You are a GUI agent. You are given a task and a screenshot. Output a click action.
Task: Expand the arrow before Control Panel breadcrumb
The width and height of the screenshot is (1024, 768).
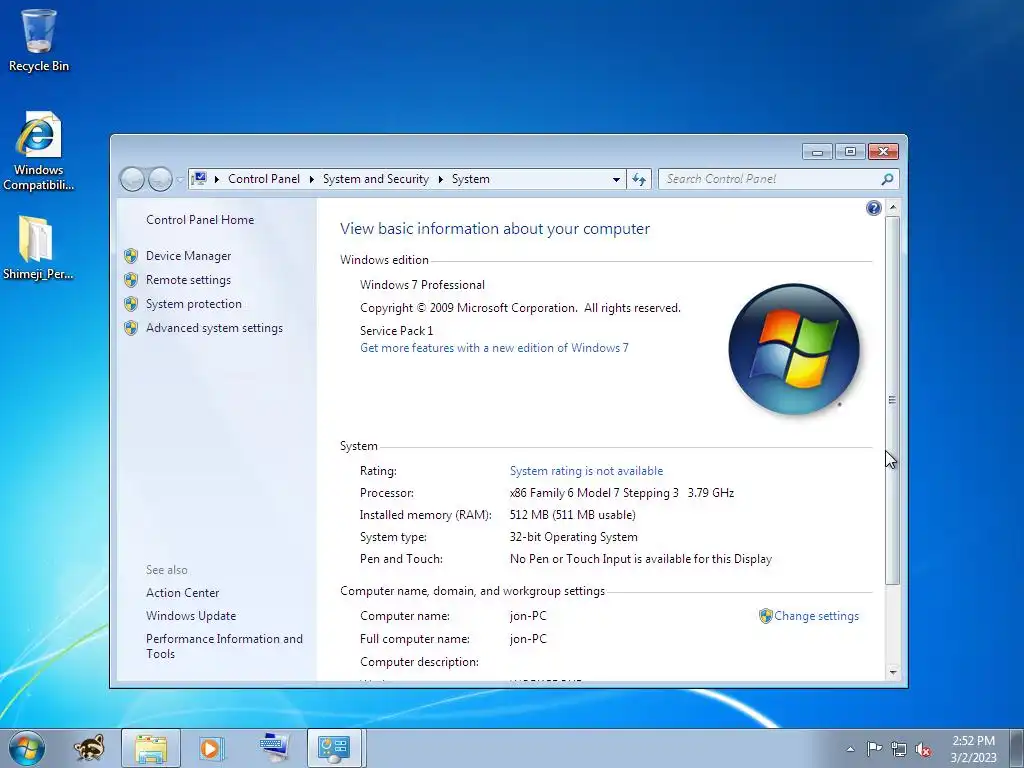pos(217,179)
